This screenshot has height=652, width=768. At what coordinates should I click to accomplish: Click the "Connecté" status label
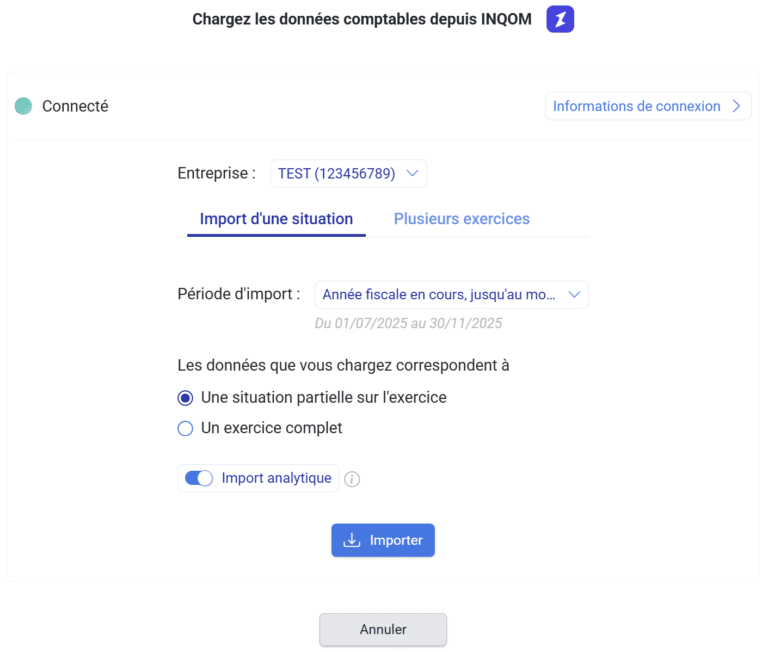pos(75,106)
